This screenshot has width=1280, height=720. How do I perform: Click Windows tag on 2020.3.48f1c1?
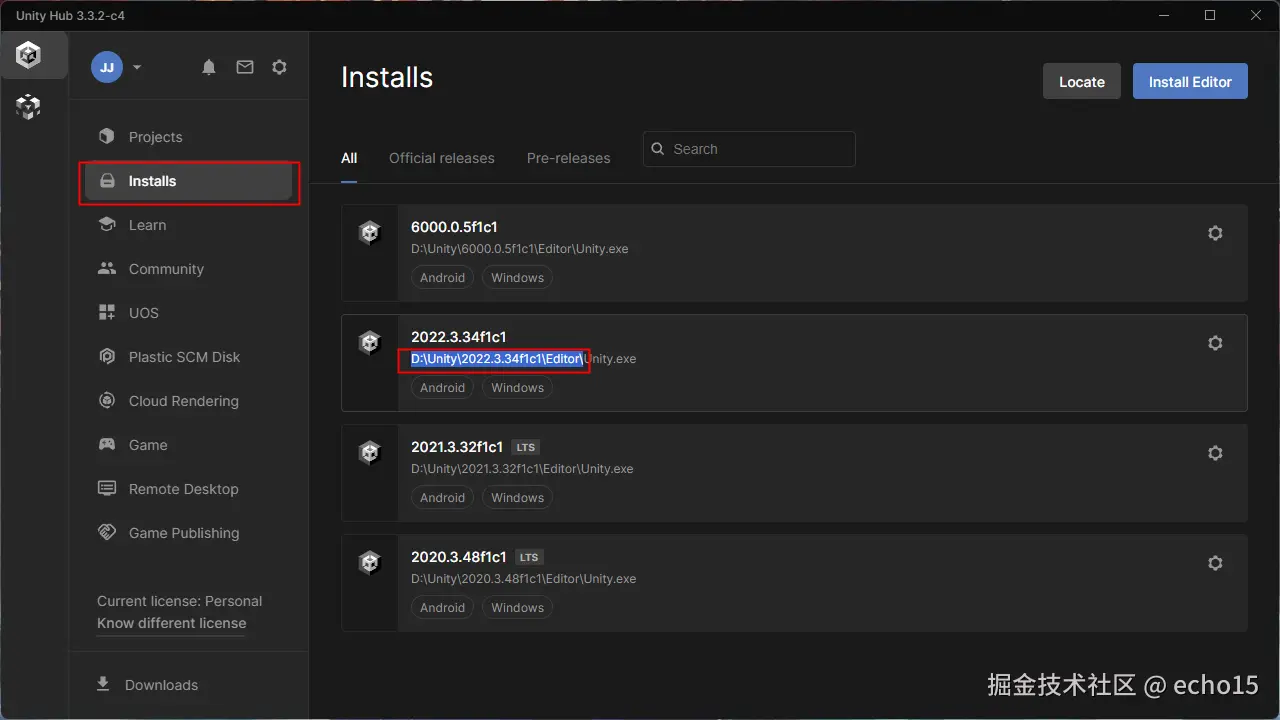tap(517, 608)
